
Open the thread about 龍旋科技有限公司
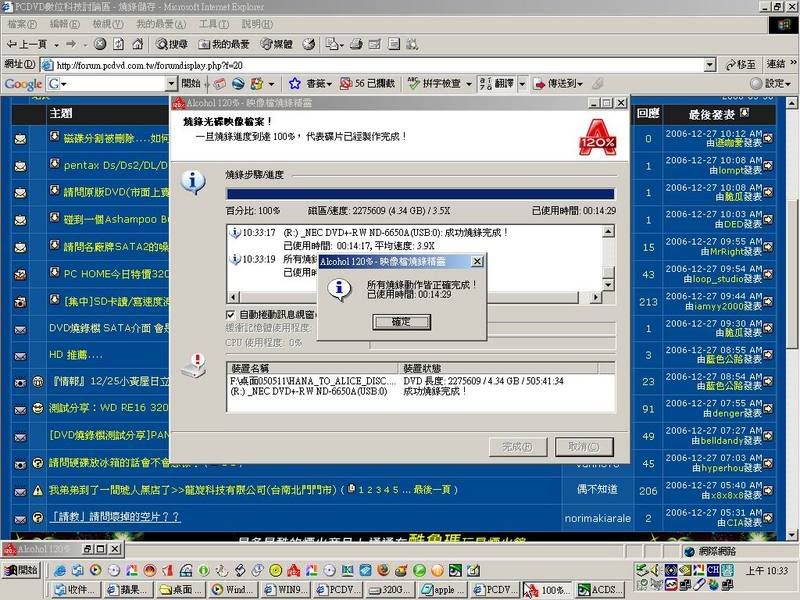click(192, 490)
